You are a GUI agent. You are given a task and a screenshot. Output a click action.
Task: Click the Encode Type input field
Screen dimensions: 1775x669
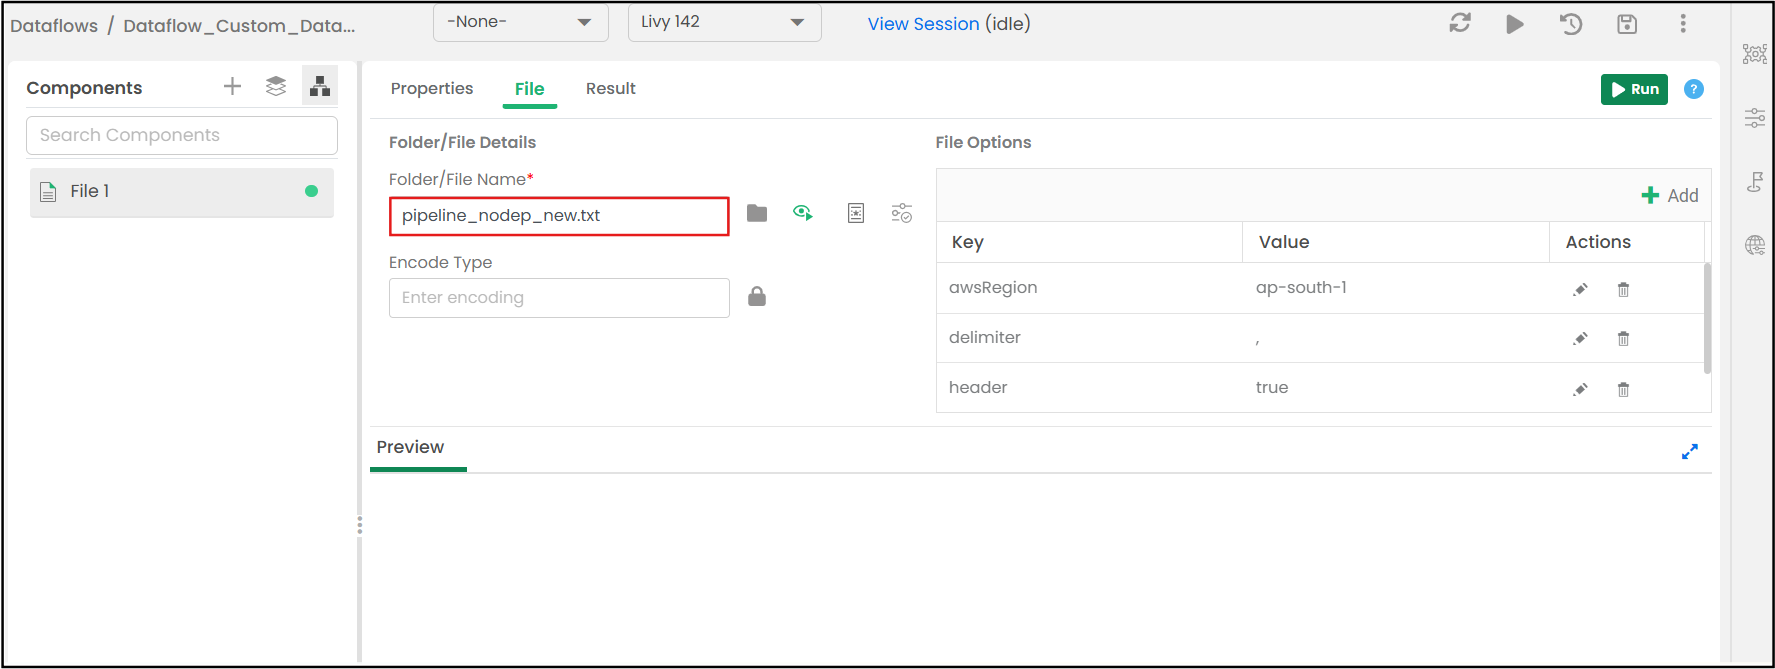pos(559,298)
